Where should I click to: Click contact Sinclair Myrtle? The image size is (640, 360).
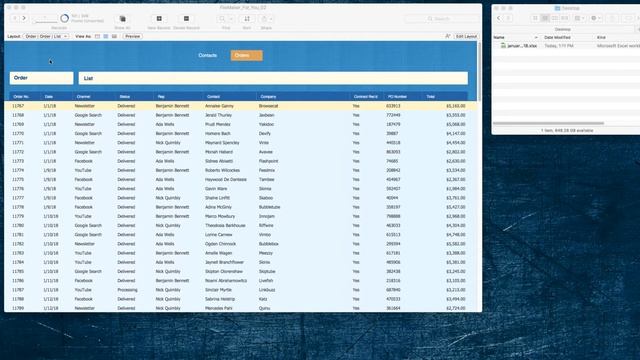click(x=218, y=290)
